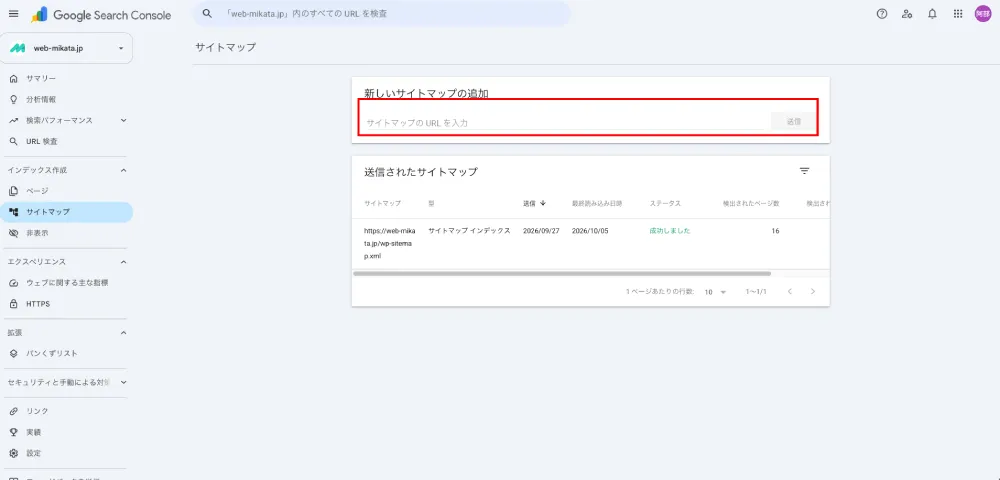Collapse the エクスペリエンス section
The width and height of the screenshot is (1000, 480).
(x=123, y=262)
